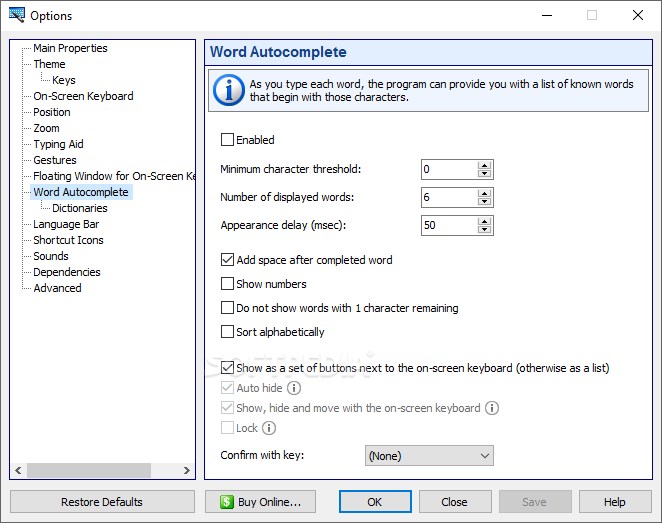Screen dimensions: 662x523
Task: Click Buy Online button
Action: tap(260, 501)
